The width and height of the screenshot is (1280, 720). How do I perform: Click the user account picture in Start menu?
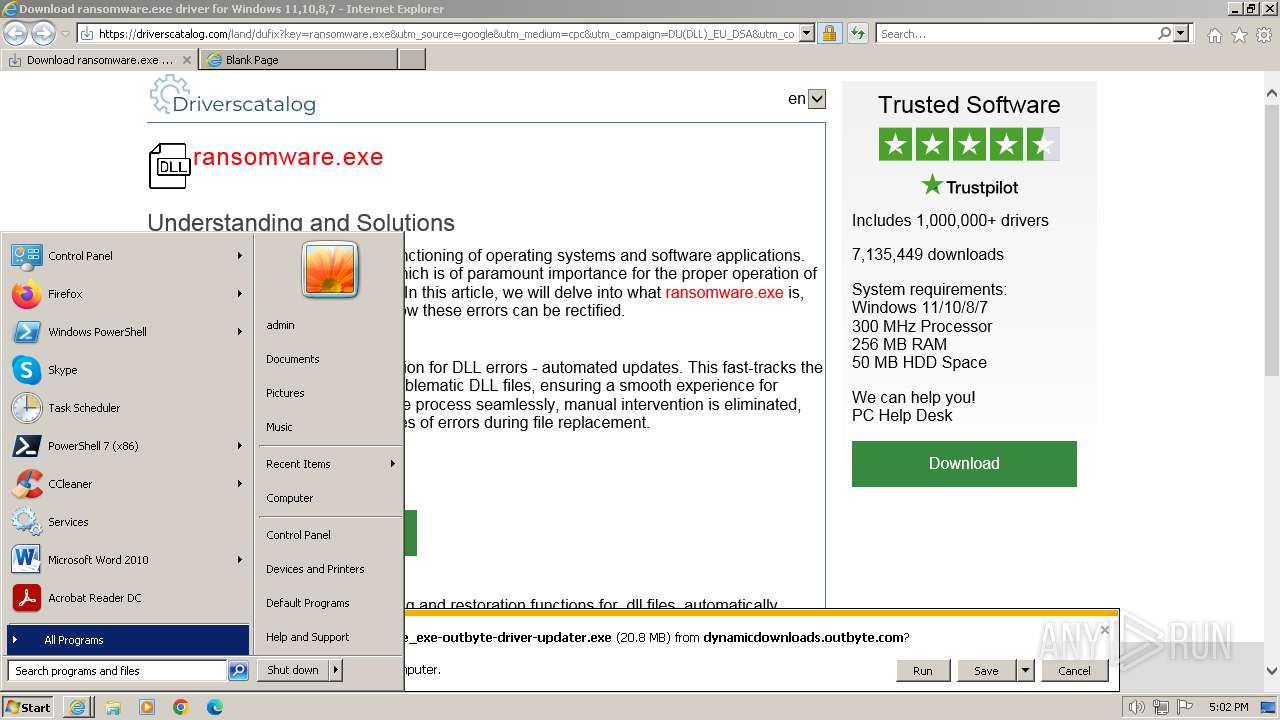point(330,270)
